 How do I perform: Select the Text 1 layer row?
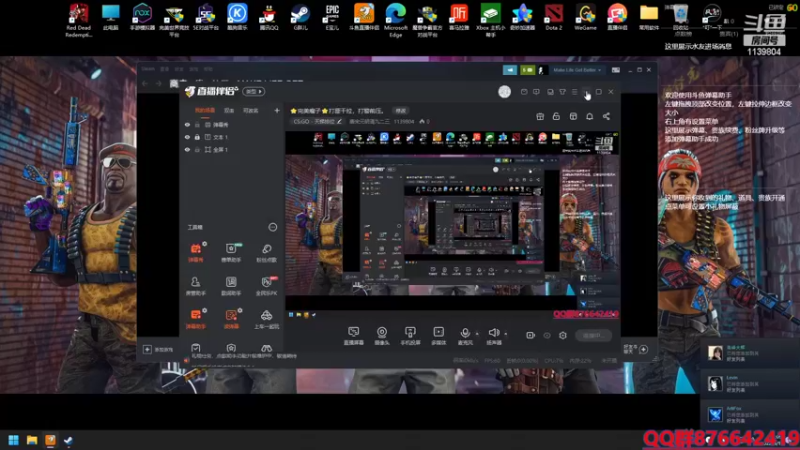pos(231,137)
